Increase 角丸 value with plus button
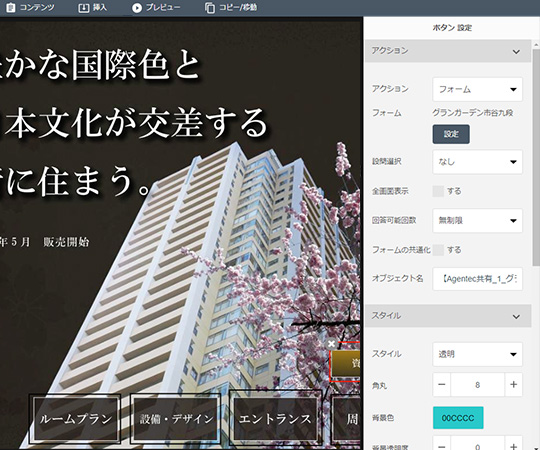This screenshot has height=450, width=540. (513, 385)
